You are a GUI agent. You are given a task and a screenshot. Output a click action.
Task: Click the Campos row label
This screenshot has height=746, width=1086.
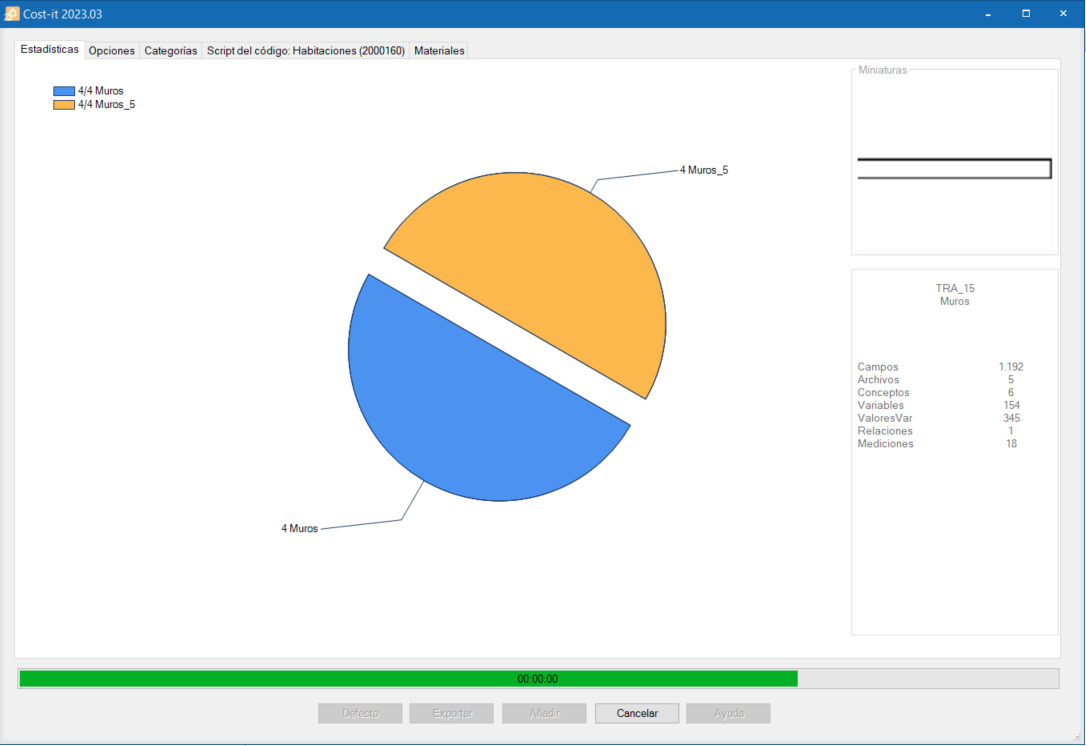[x=878, y=366]
